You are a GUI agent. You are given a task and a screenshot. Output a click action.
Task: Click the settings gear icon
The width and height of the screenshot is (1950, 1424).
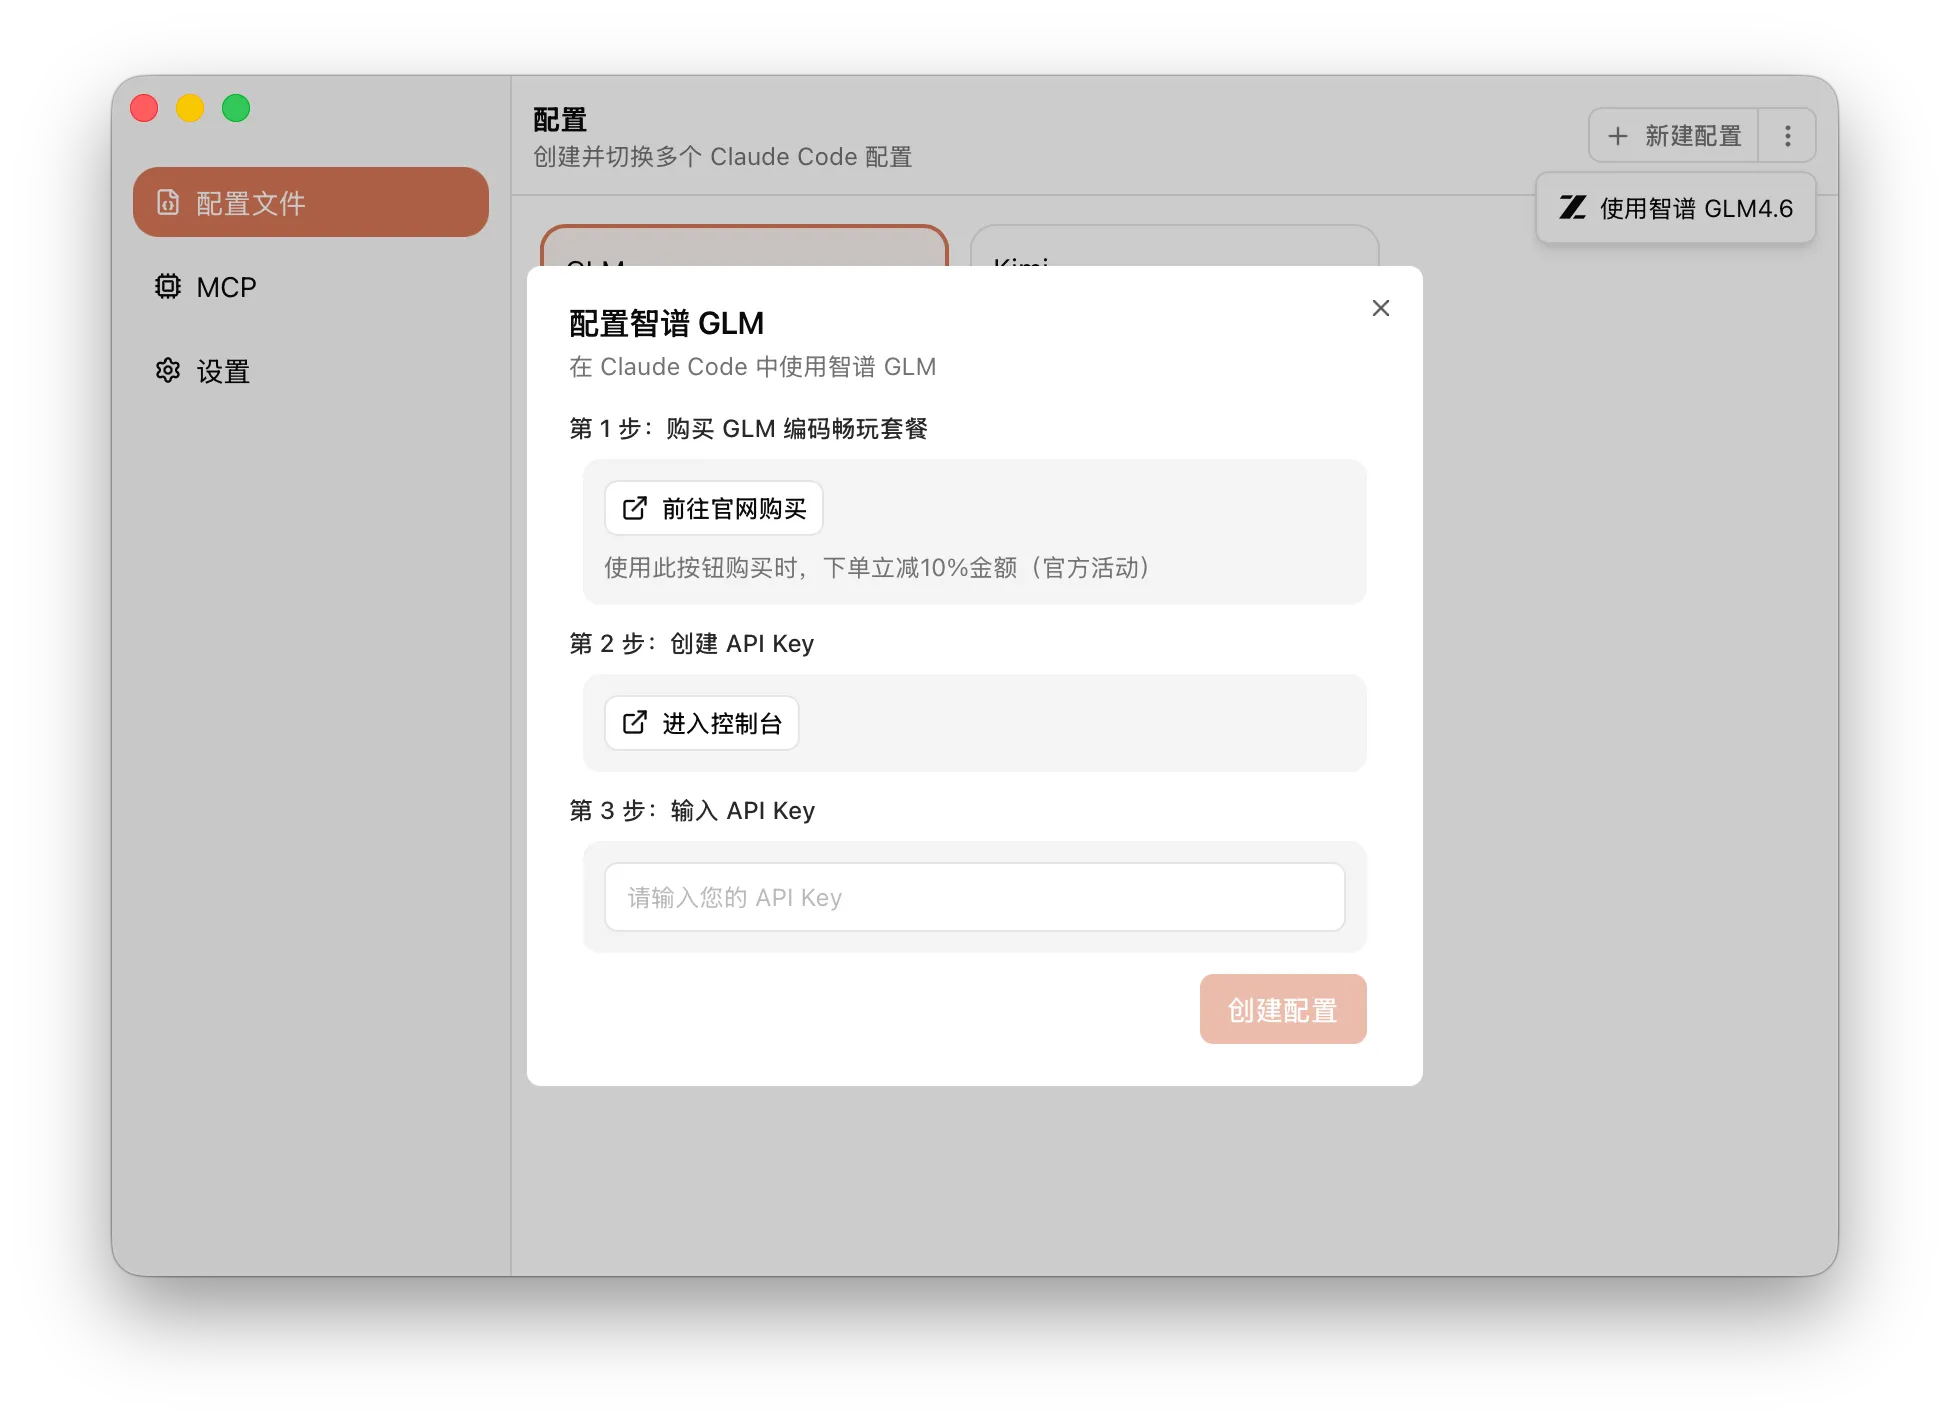click(168, 371)
